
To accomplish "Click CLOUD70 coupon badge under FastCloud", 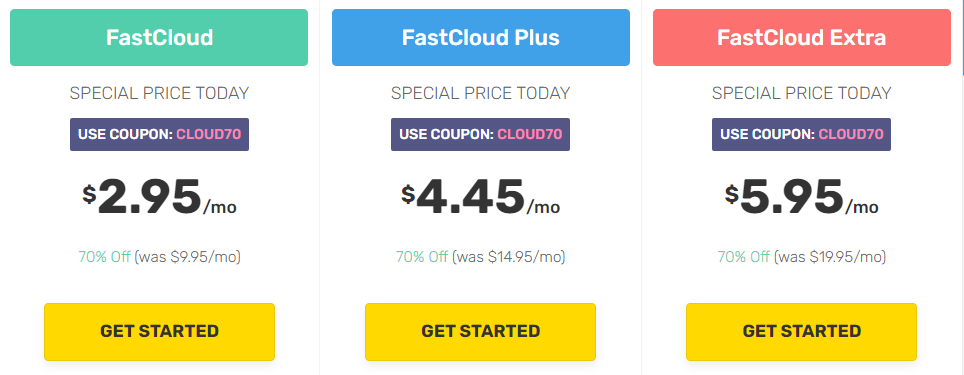I will (159, 135).
